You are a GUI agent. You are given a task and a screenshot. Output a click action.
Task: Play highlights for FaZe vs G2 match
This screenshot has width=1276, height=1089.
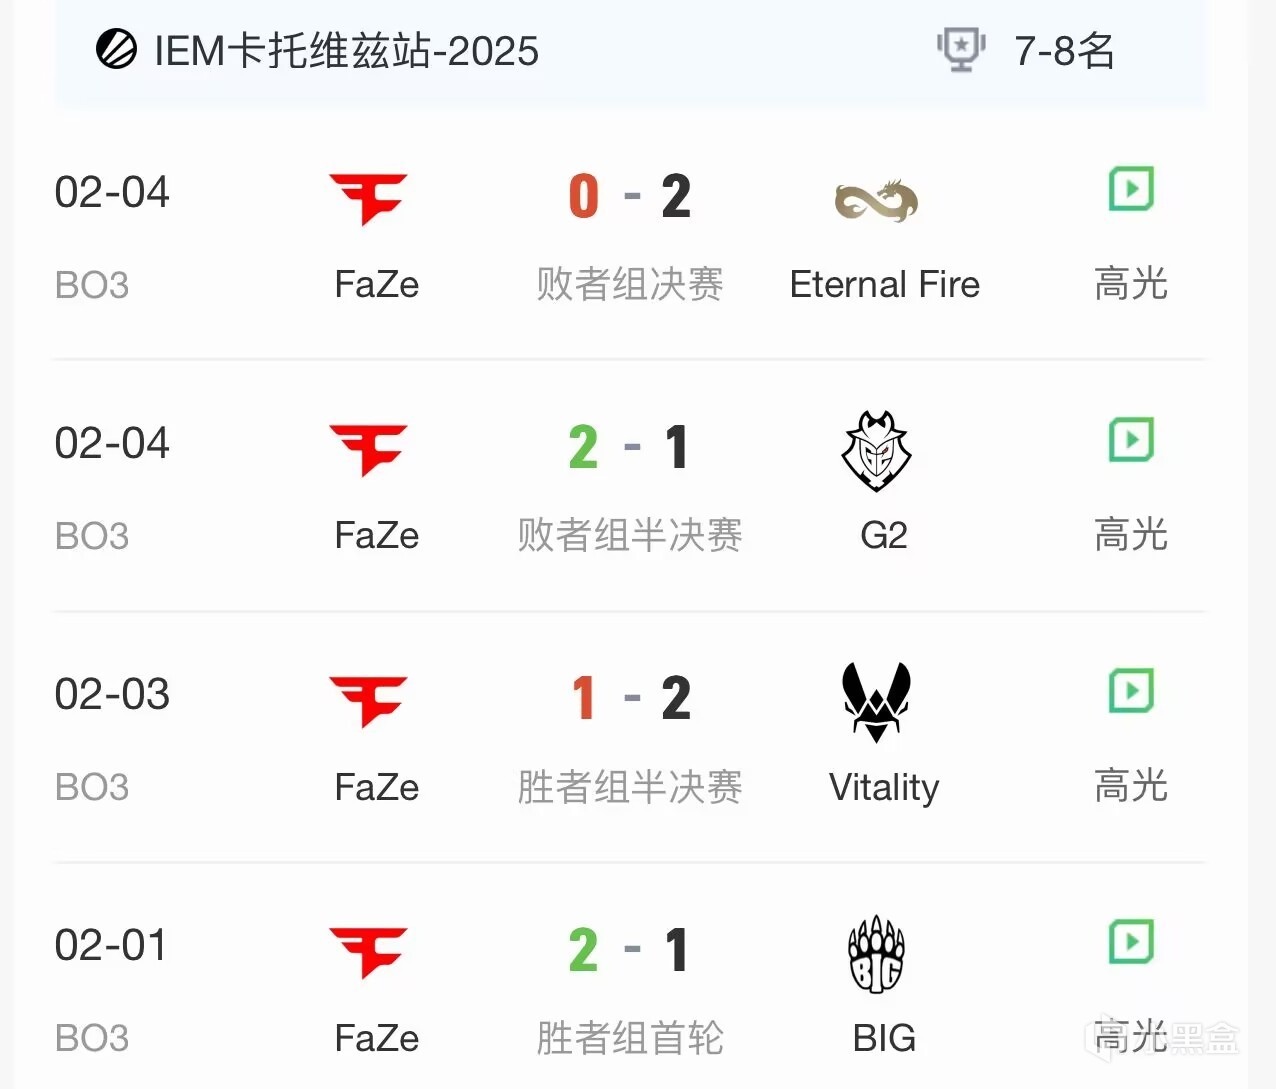(1131, 440)
